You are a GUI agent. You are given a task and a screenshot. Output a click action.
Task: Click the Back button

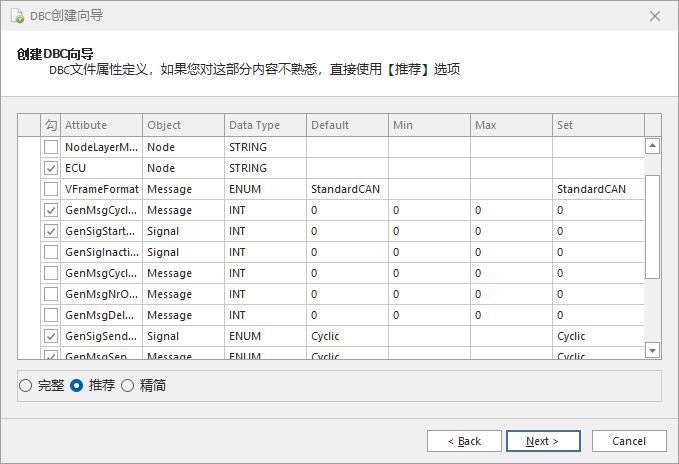(464, 441)
